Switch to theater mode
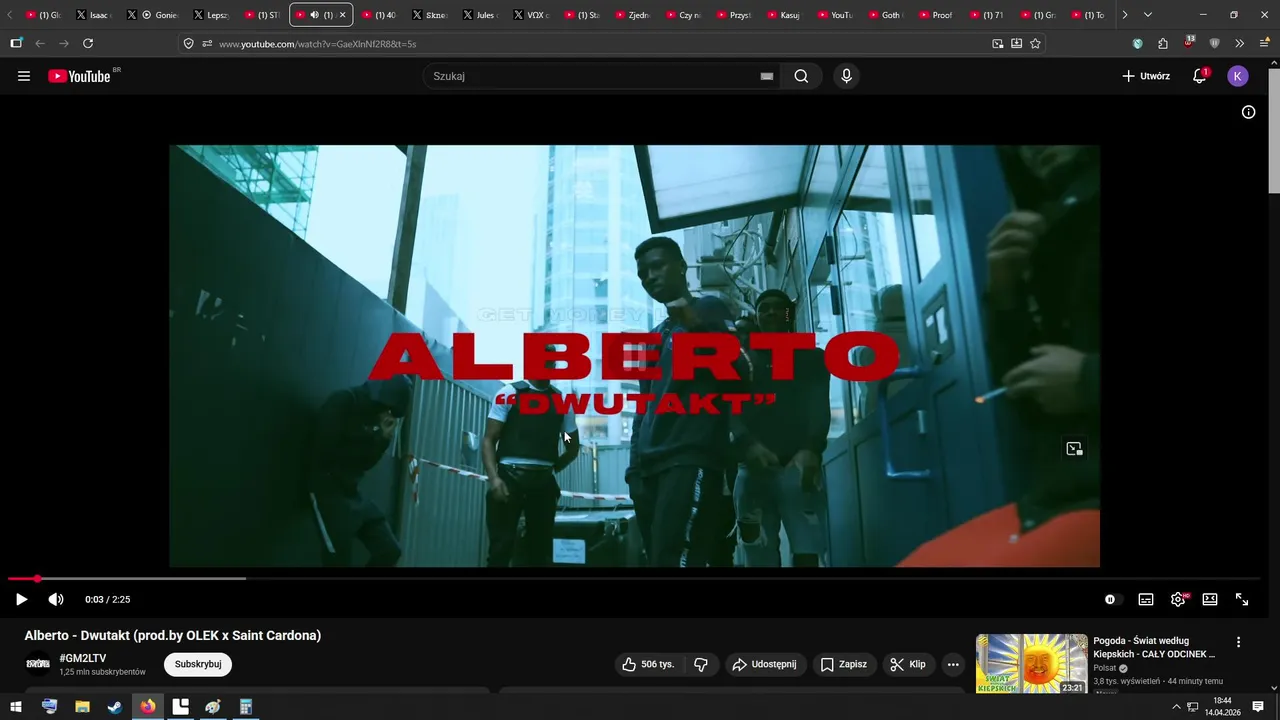This screenshot has width=1280, height=720. tap(1210, 599)
